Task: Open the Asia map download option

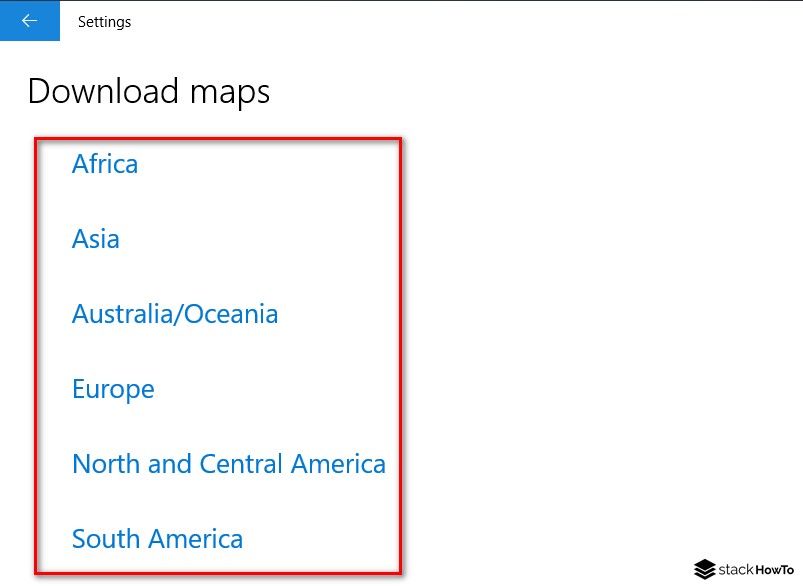Action: [95, 239]
